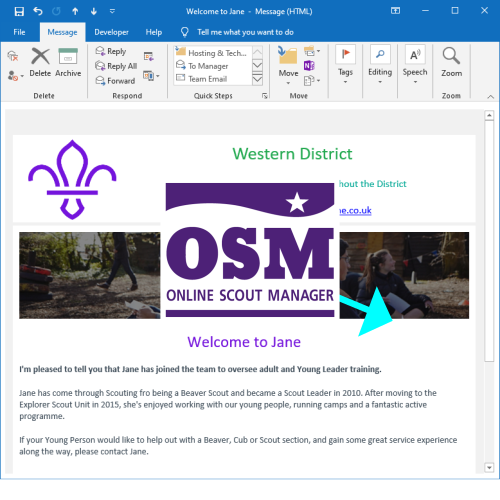Screen dimensions: 500x500
Task: Run the To Manager quick step
Action: (x=202, y=66)
